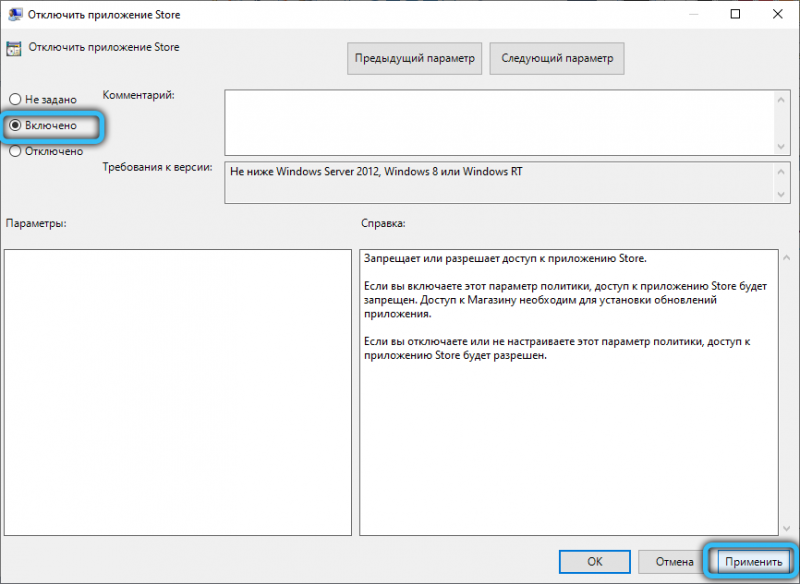Click the policy setting icon beside heading

coord(13,48)
